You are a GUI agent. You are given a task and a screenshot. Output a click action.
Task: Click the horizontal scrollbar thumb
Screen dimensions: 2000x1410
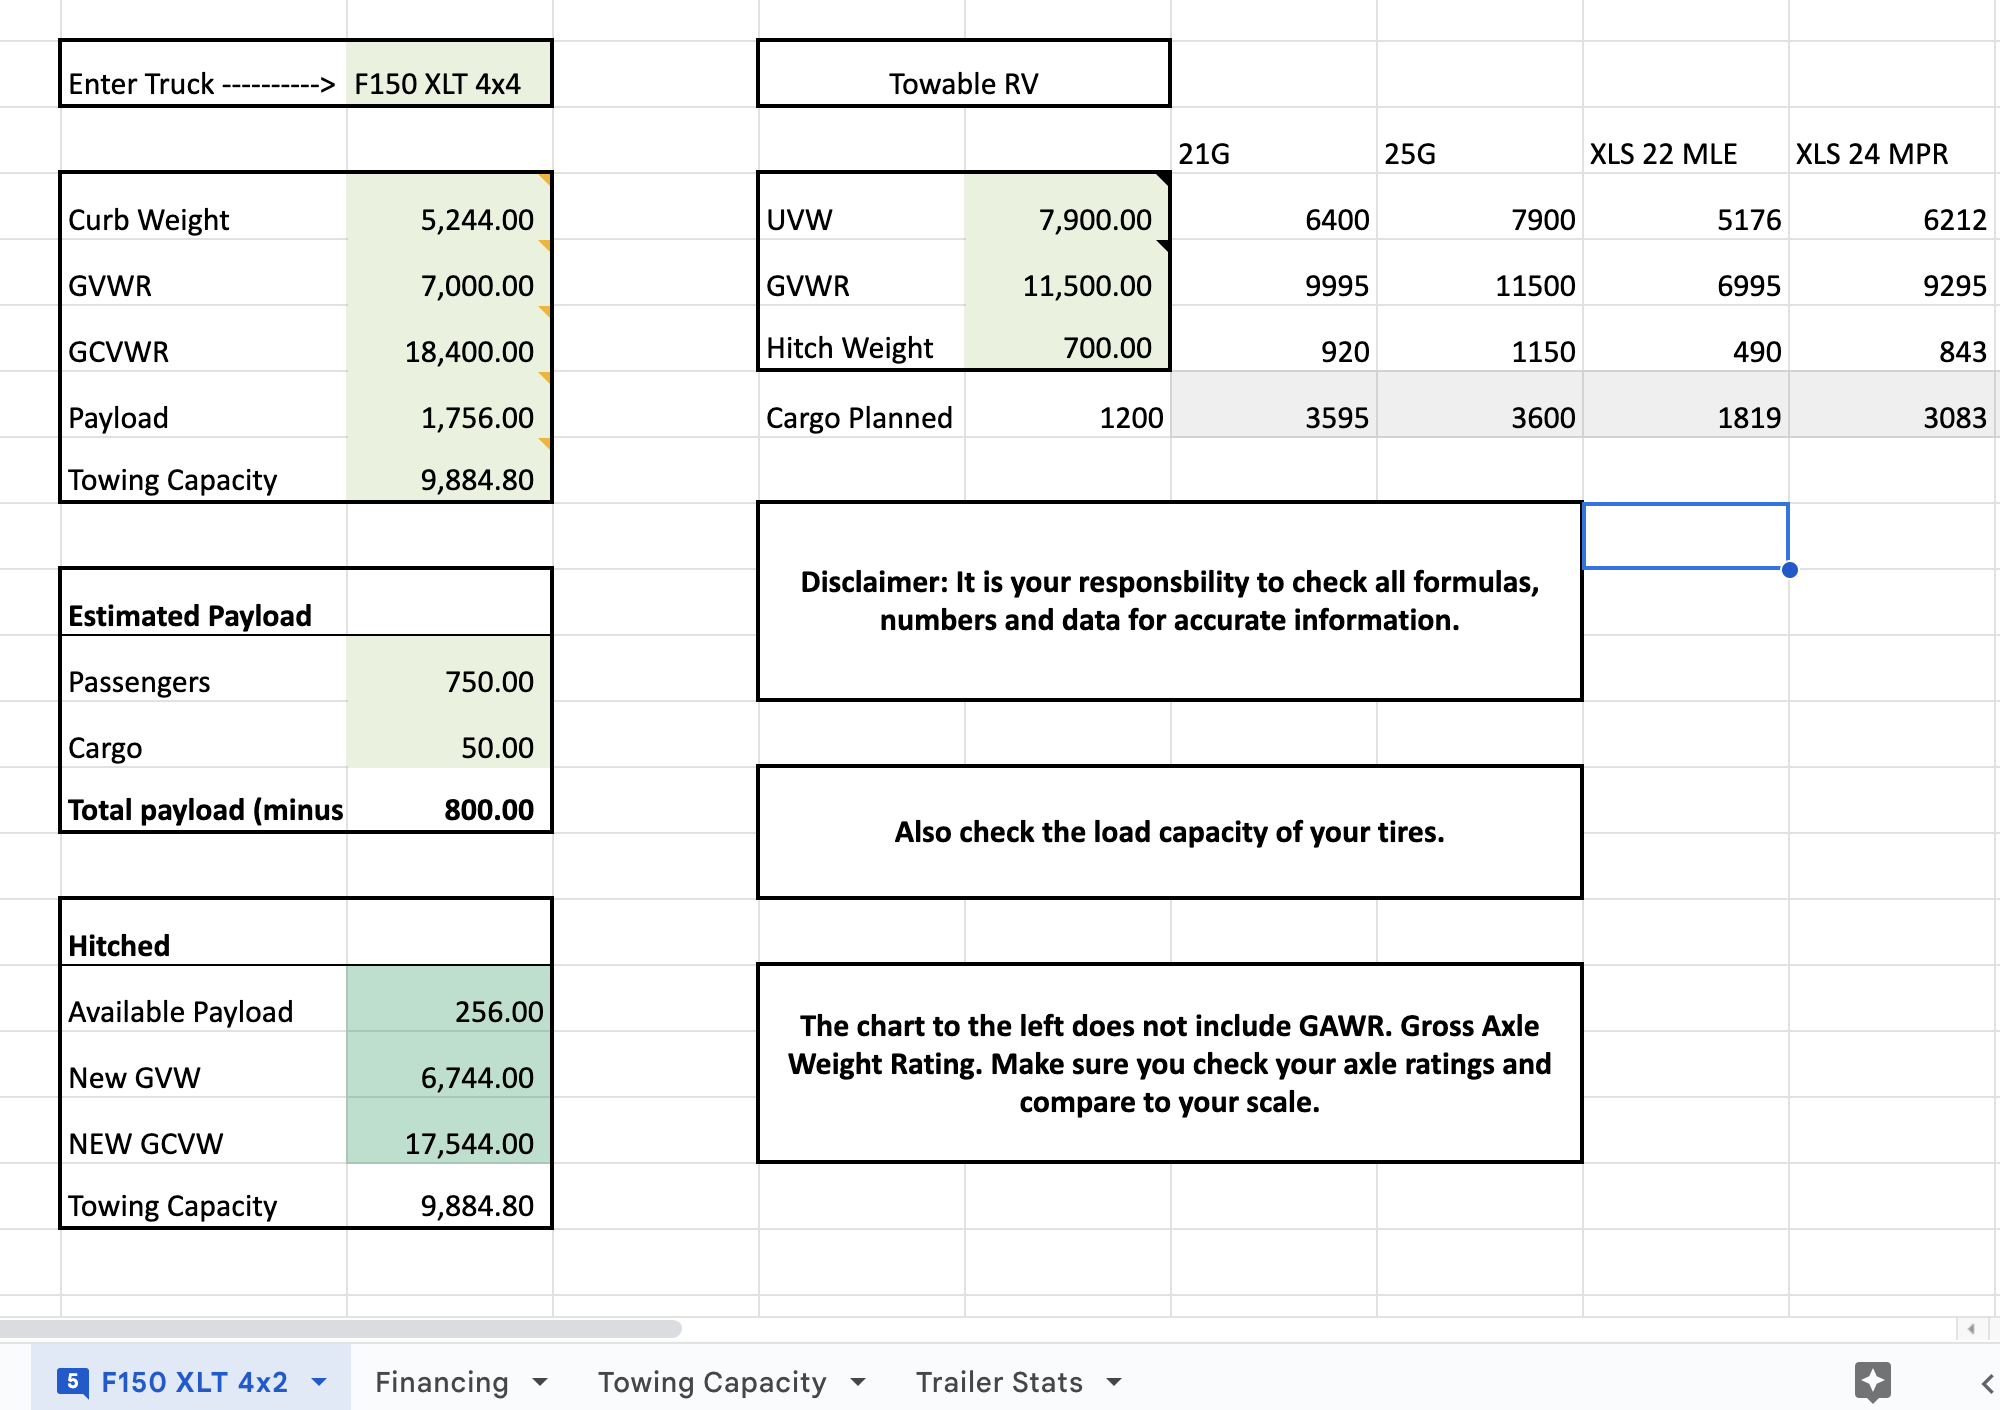pyautogui.click(x=340, y=1329)
